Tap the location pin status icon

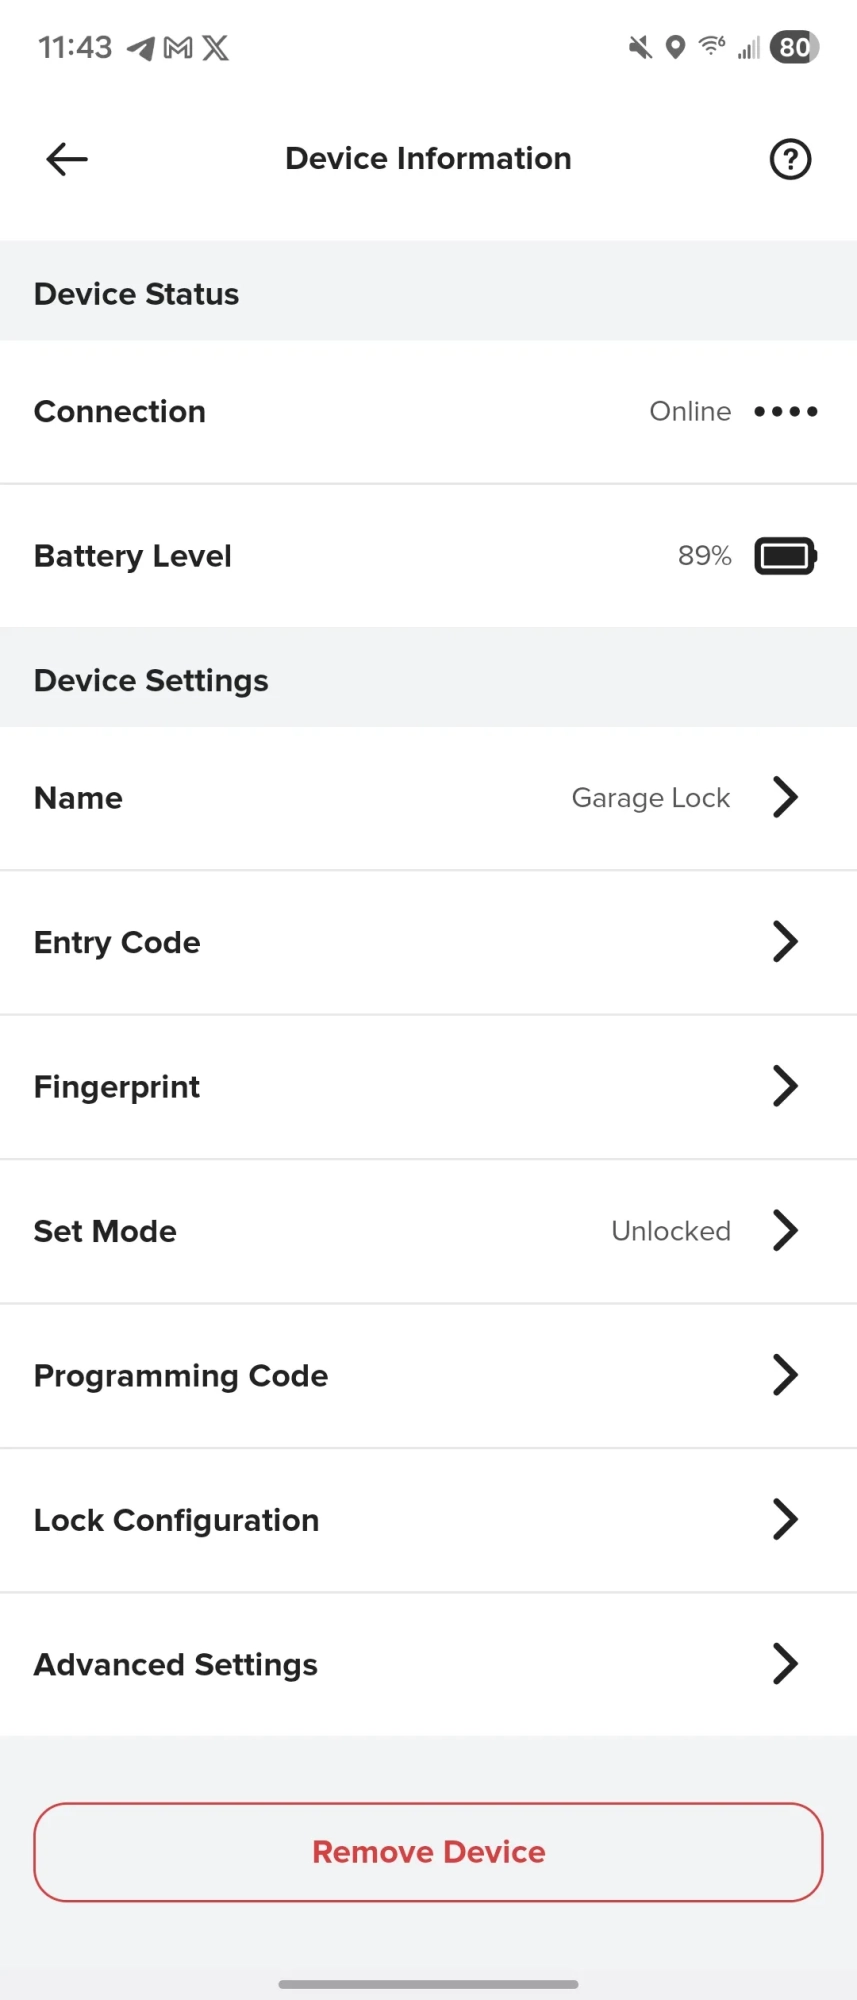pos(676,47)
